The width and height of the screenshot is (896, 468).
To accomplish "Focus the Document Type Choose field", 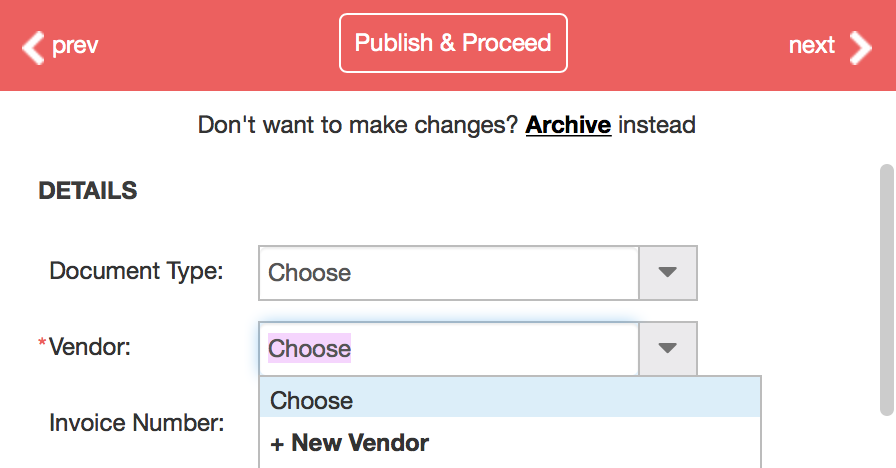I will point(449,273).
